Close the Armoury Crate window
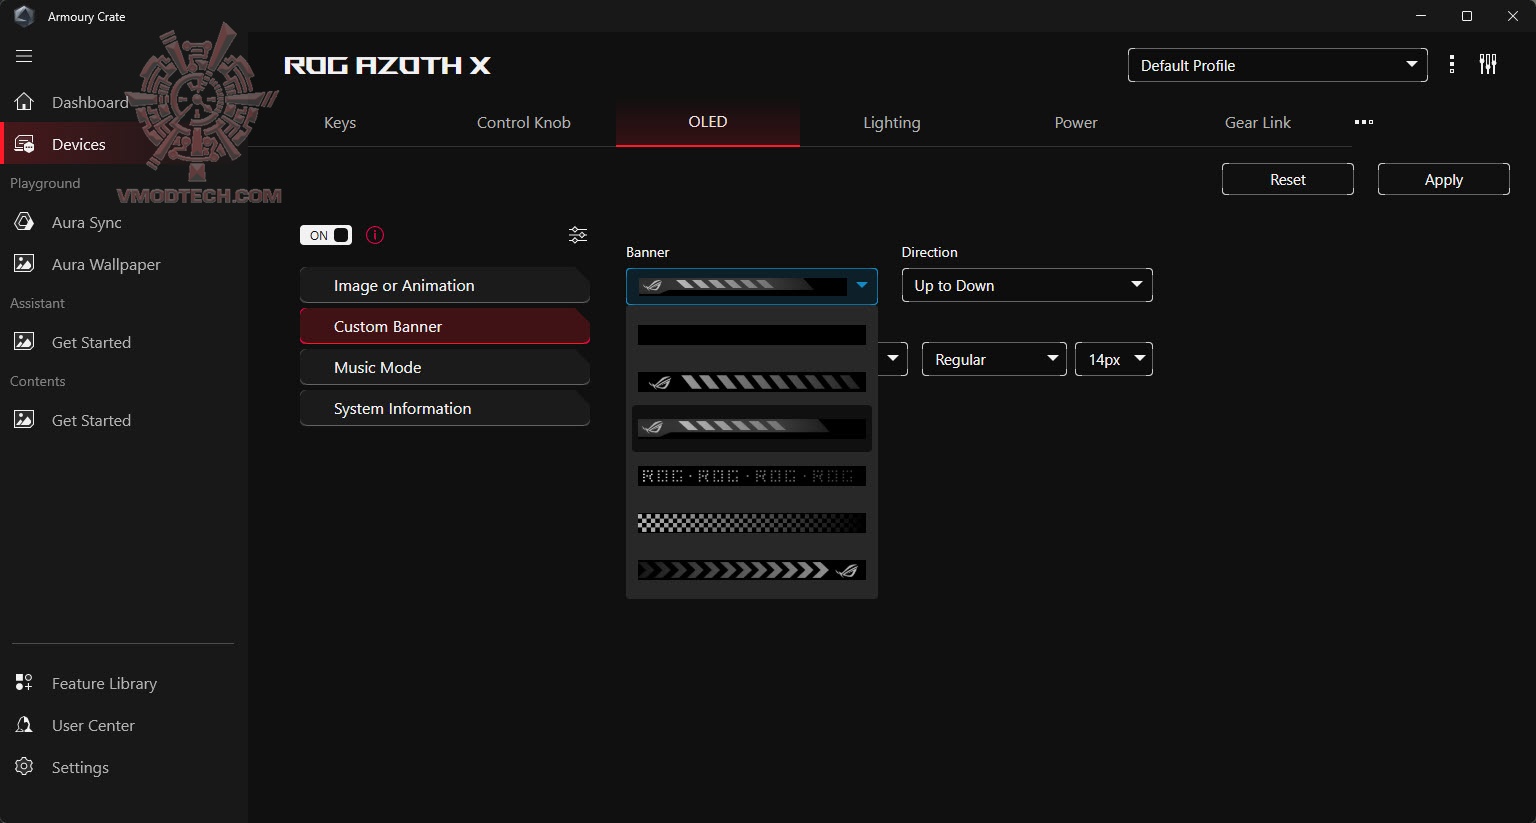Screen dimensions: 1536x823 (x=1513, y=16)
